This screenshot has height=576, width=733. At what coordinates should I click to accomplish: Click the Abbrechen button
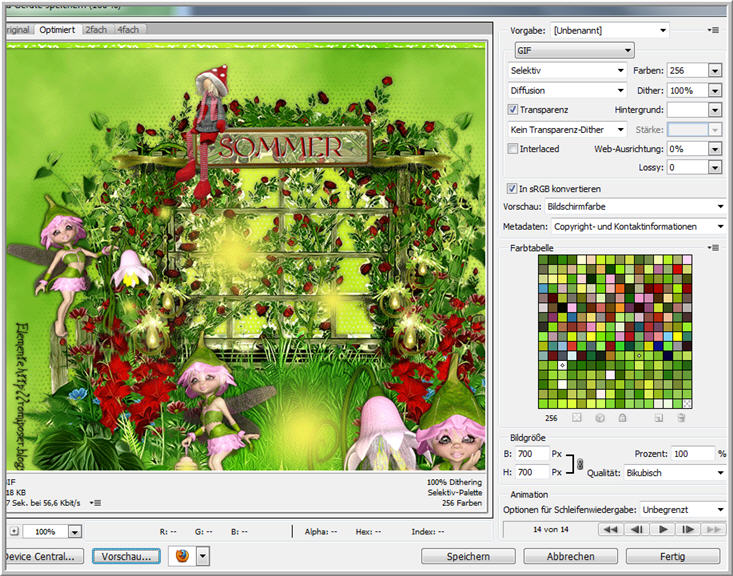(x=570, y=556)
